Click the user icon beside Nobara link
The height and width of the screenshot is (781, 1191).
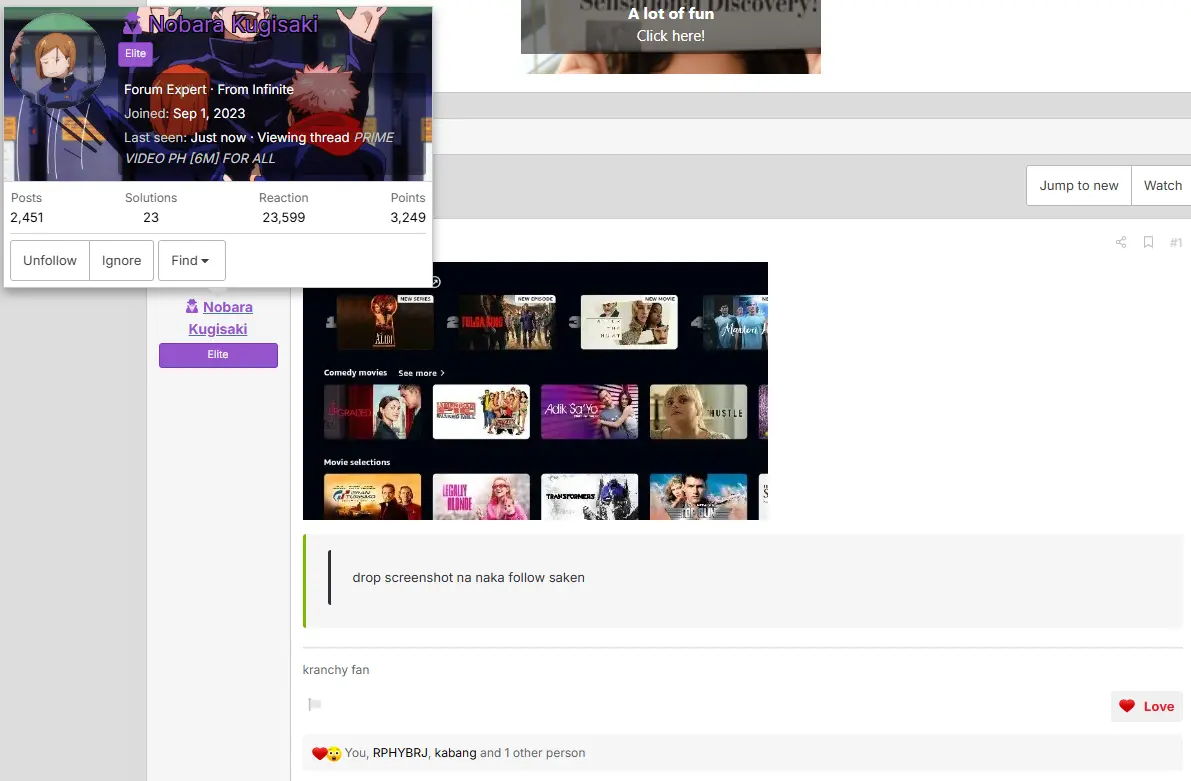191,306
